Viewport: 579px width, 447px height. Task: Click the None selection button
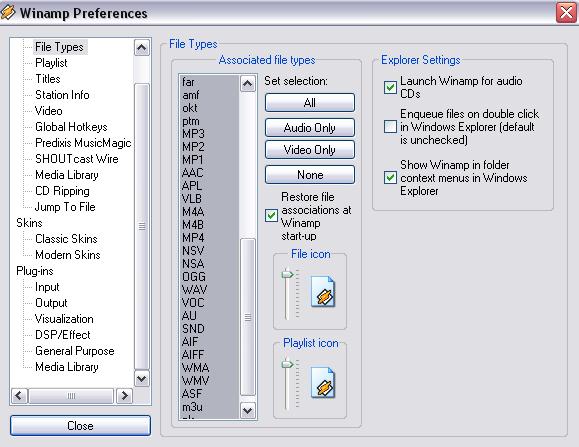tap(310, 175)
